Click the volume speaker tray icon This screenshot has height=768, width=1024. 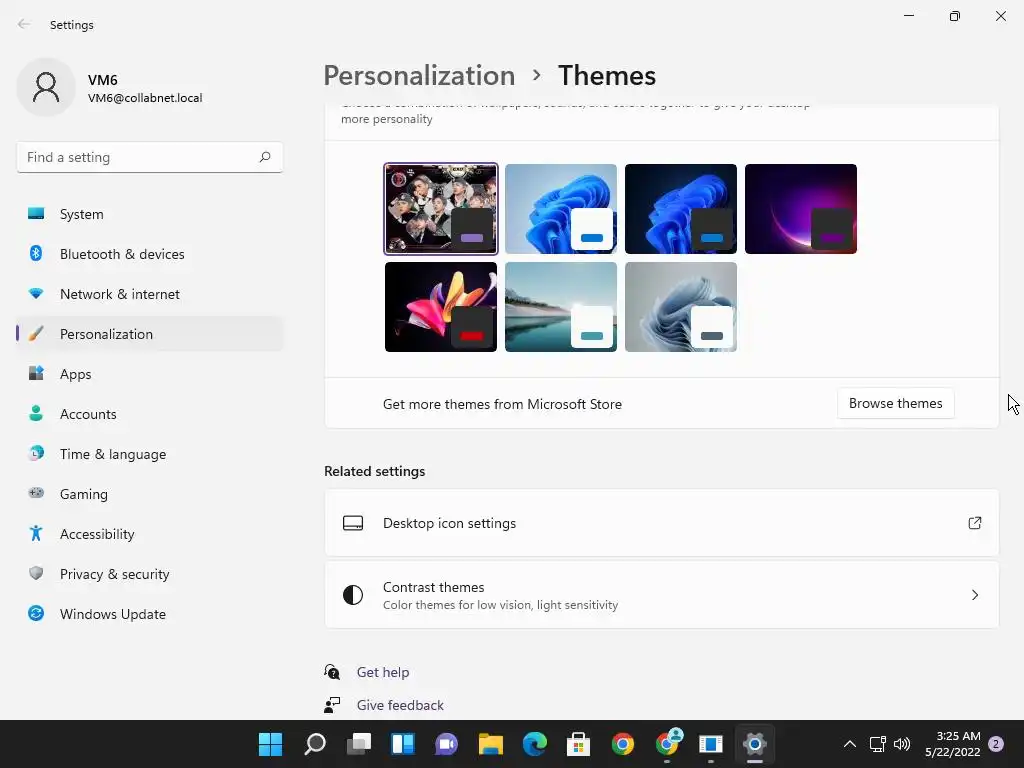[x=902, y=744]
